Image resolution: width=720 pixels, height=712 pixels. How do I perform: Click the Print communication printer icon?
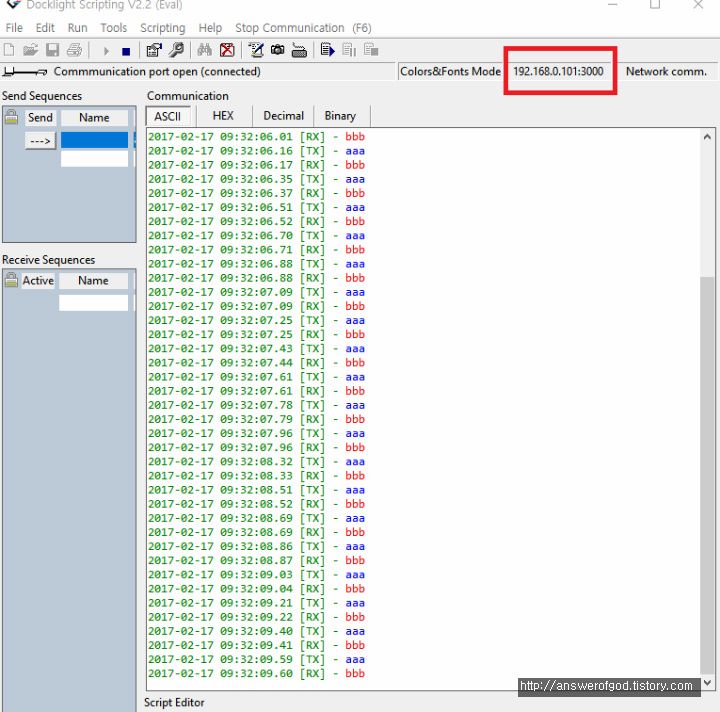pos(74,50)
